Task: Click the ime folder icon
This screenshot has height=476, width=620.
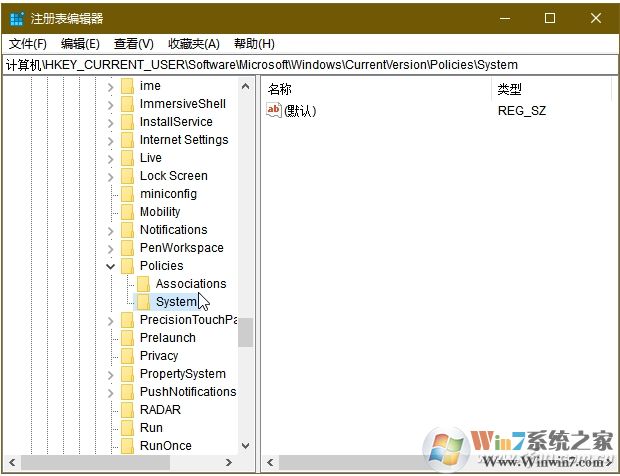Action: 127,86
